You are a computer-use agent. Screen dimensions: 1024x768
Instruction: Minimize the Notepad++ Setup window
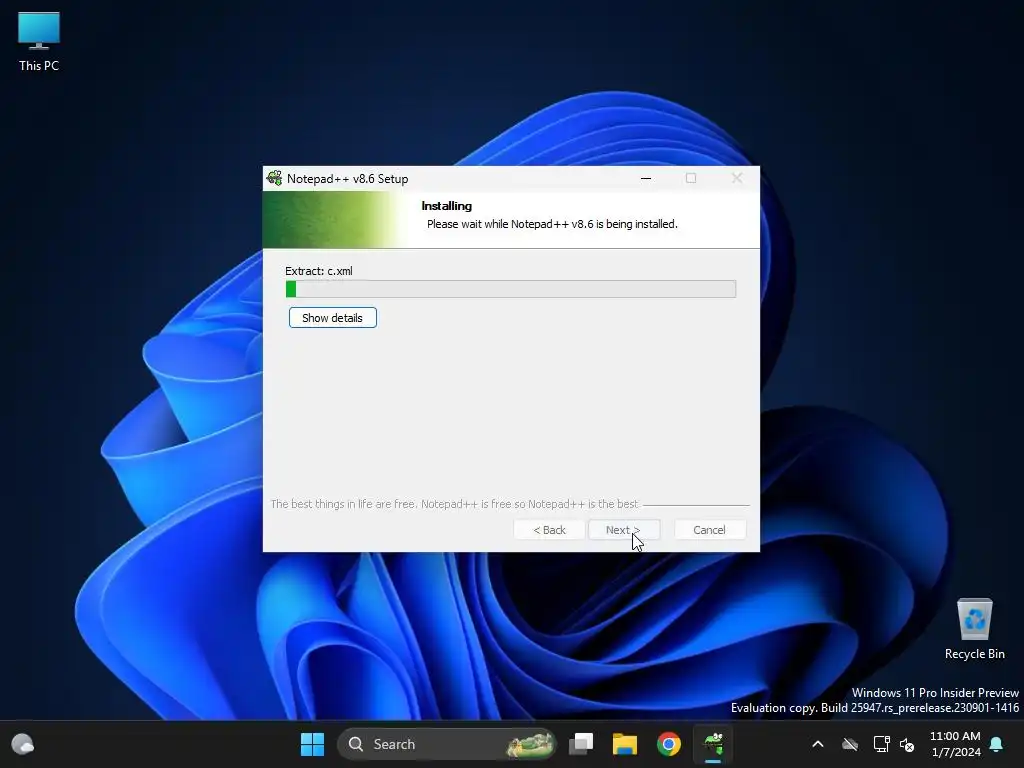pyautogui.click(x=646, y=178)
